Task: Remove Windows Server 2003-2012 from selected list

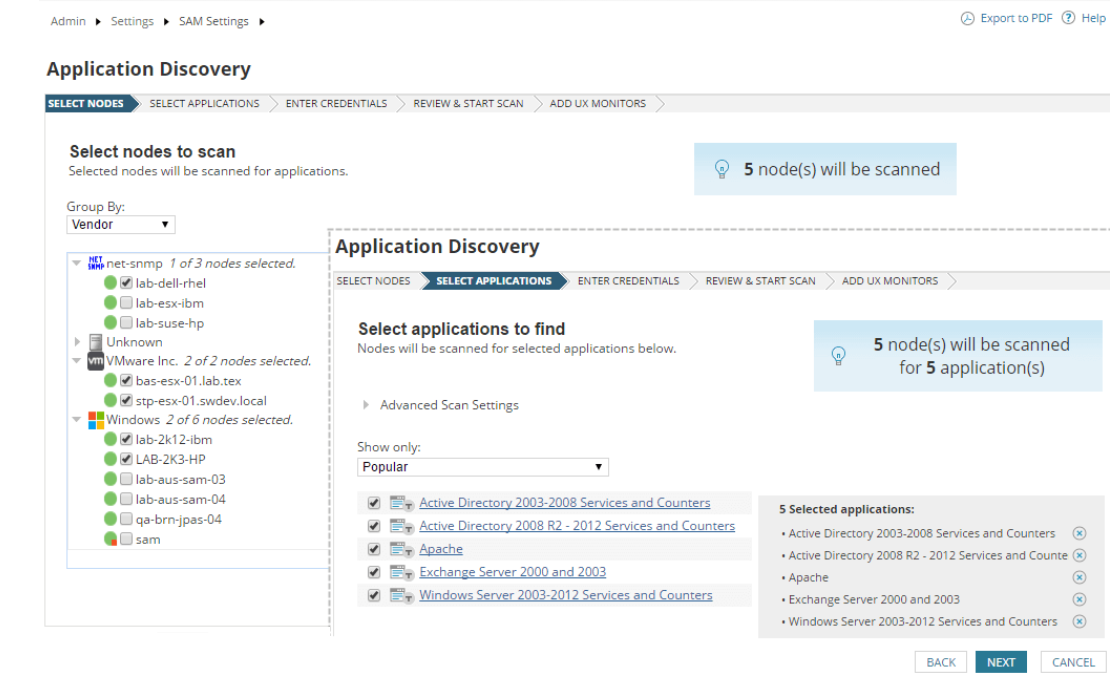Action: pos(1079,621)
